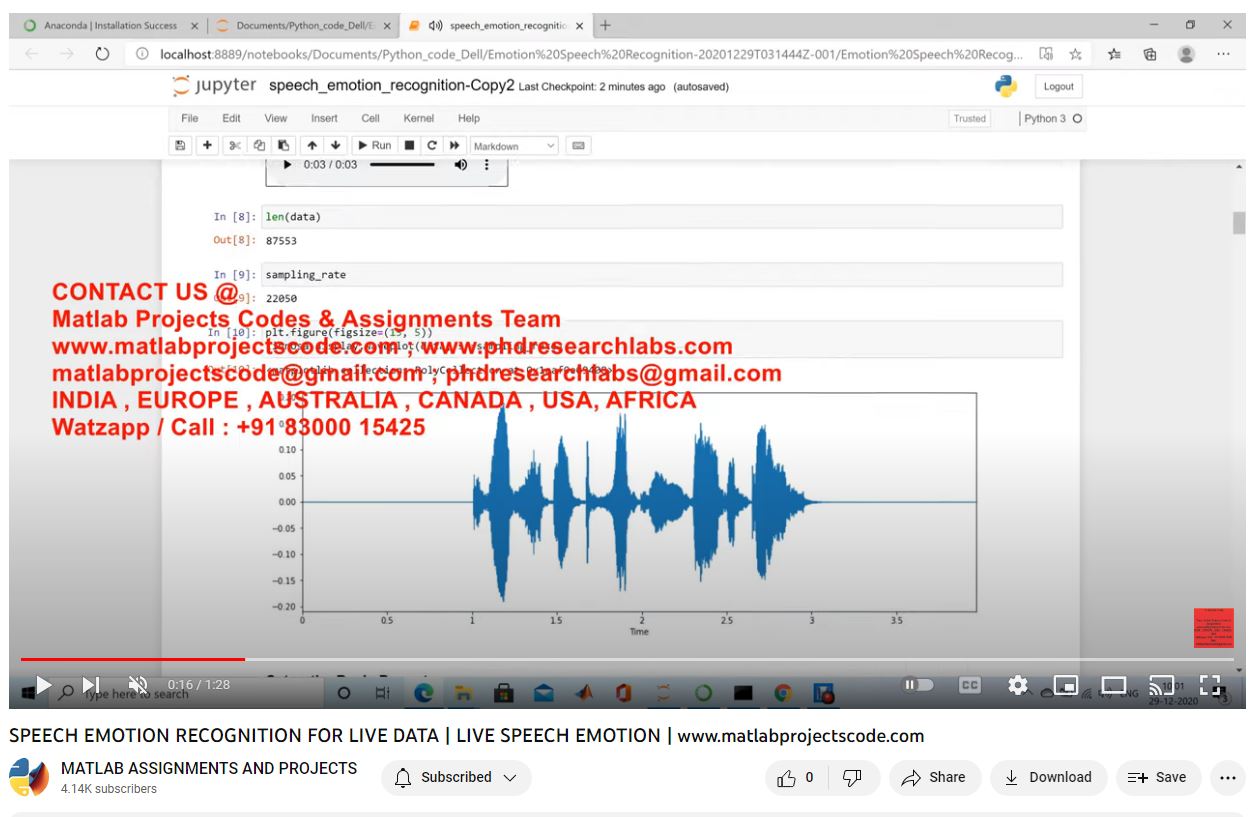Cast video to a TV

[x=1161, y=685]
